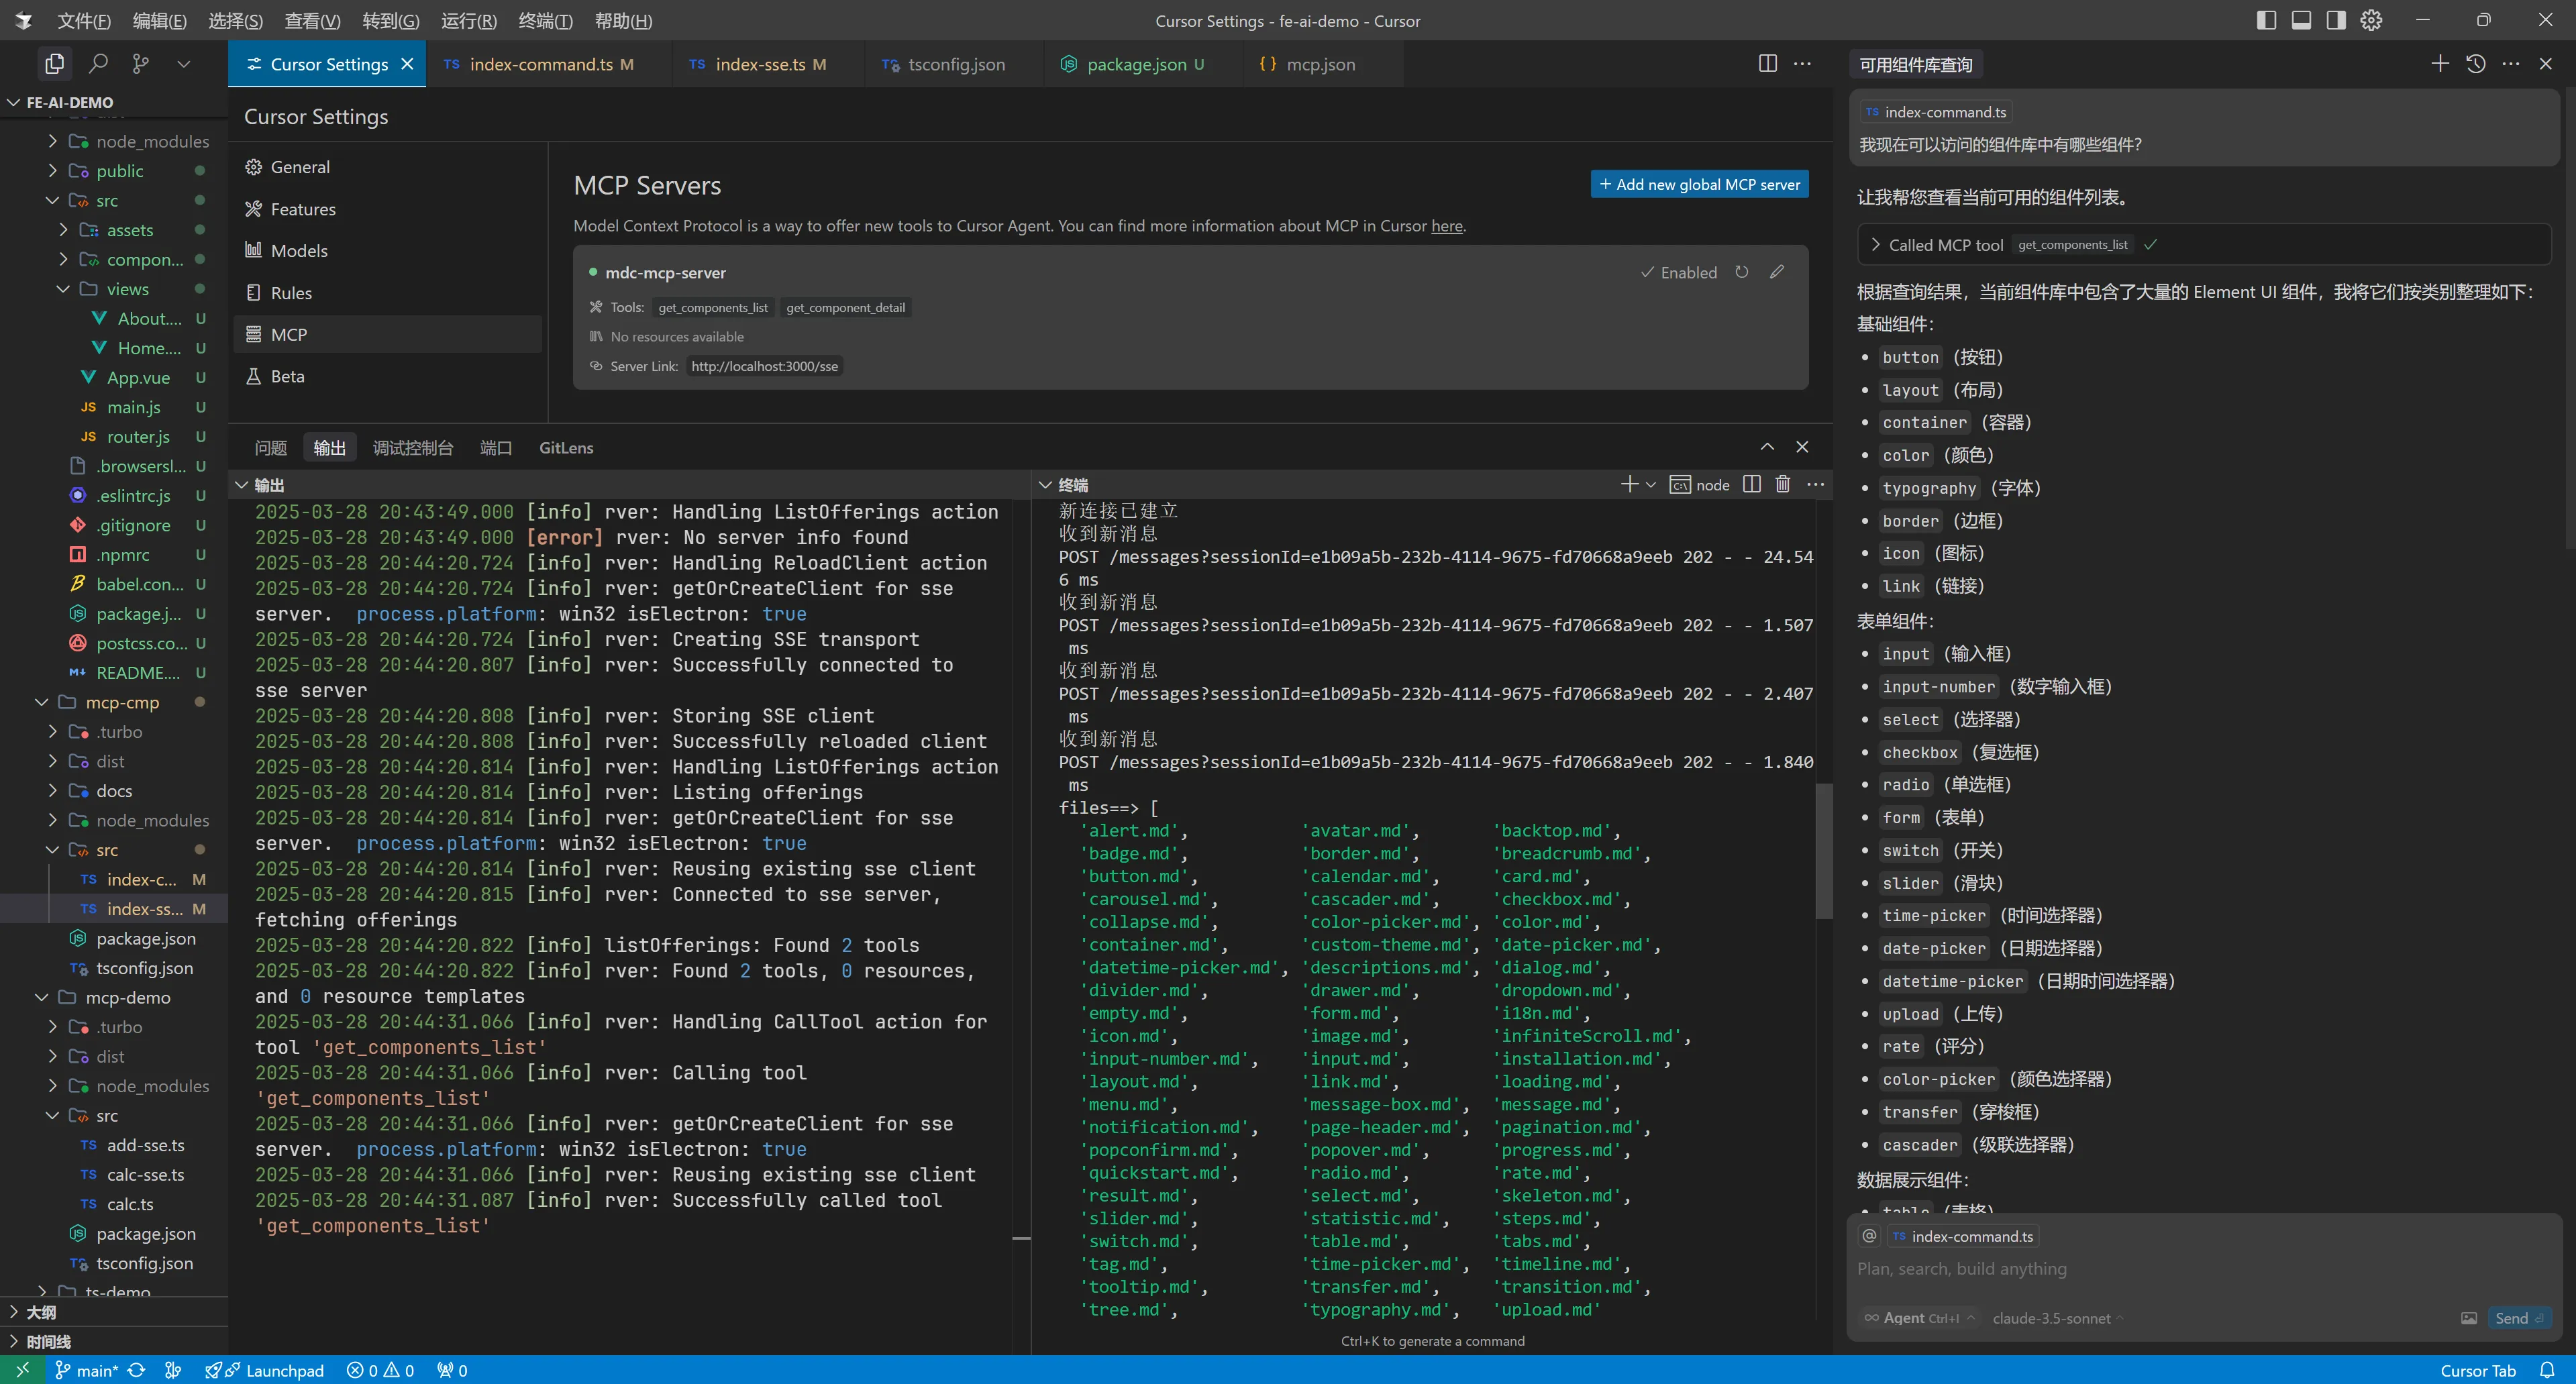Toggle the Enabled state of mdc-mcp-server
The width and height of the screenshot is (2576, 1384).
(1679, 272)
